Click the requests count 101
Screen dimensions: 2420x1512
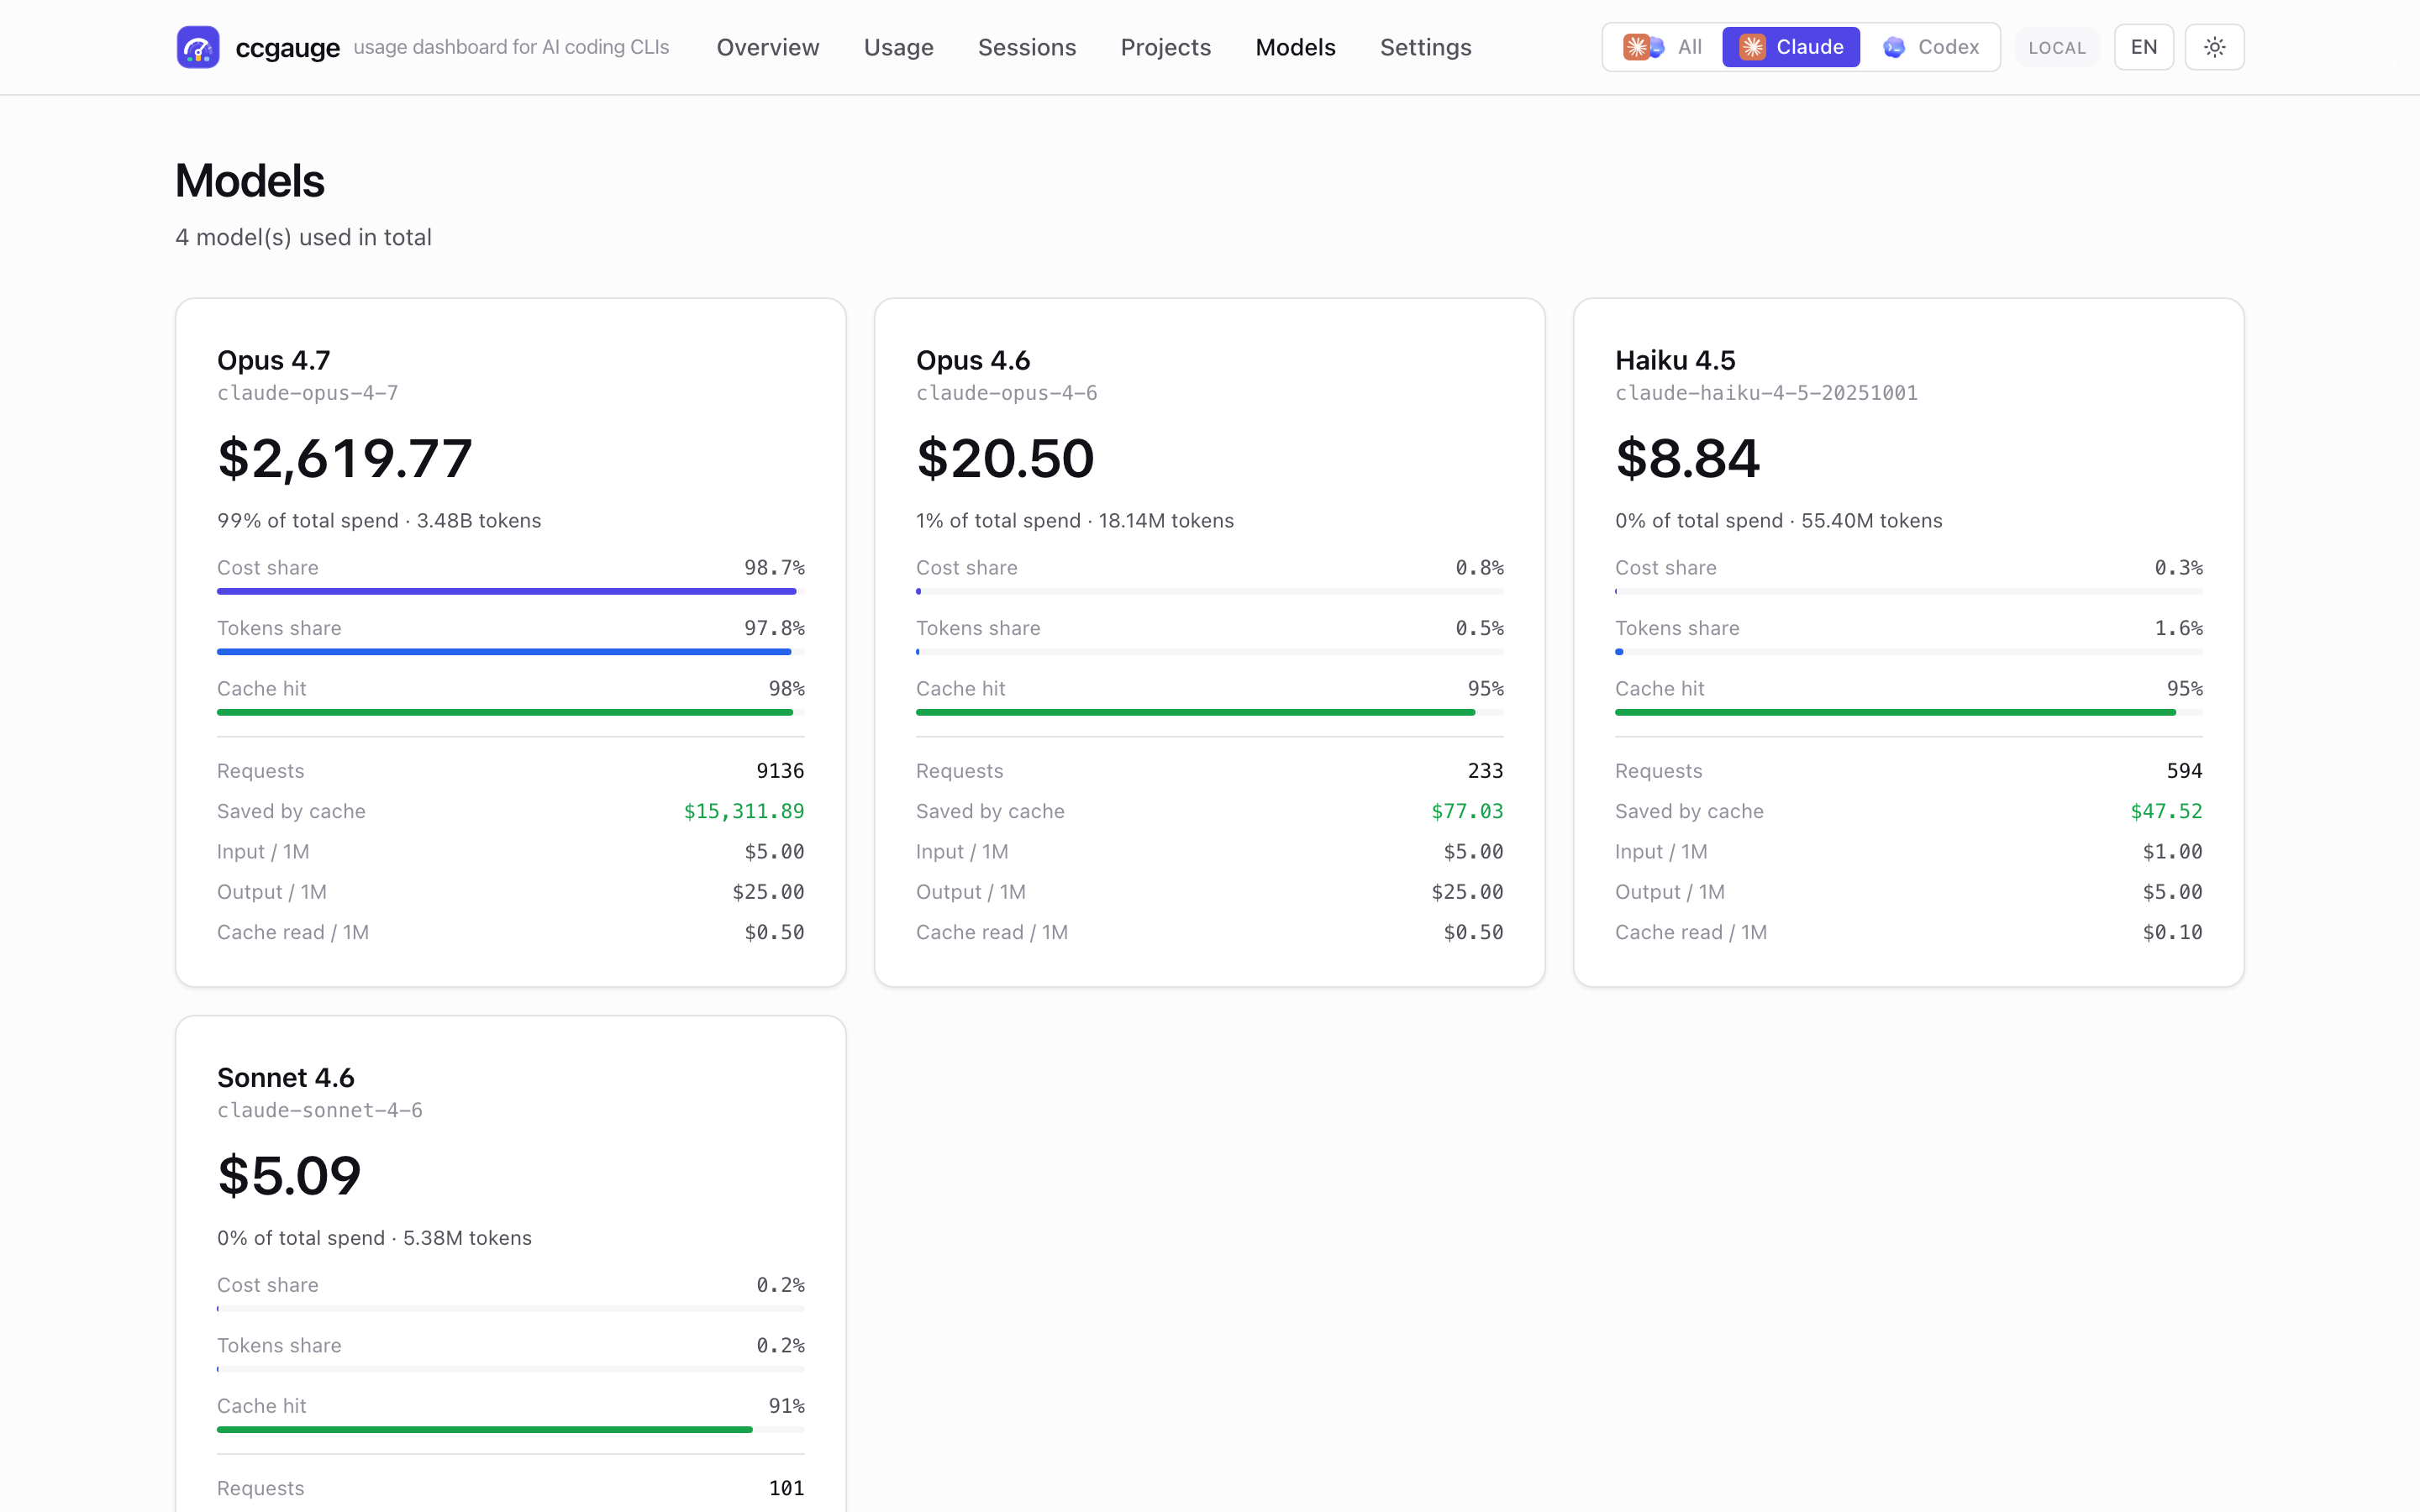[x=786, y=1488]
